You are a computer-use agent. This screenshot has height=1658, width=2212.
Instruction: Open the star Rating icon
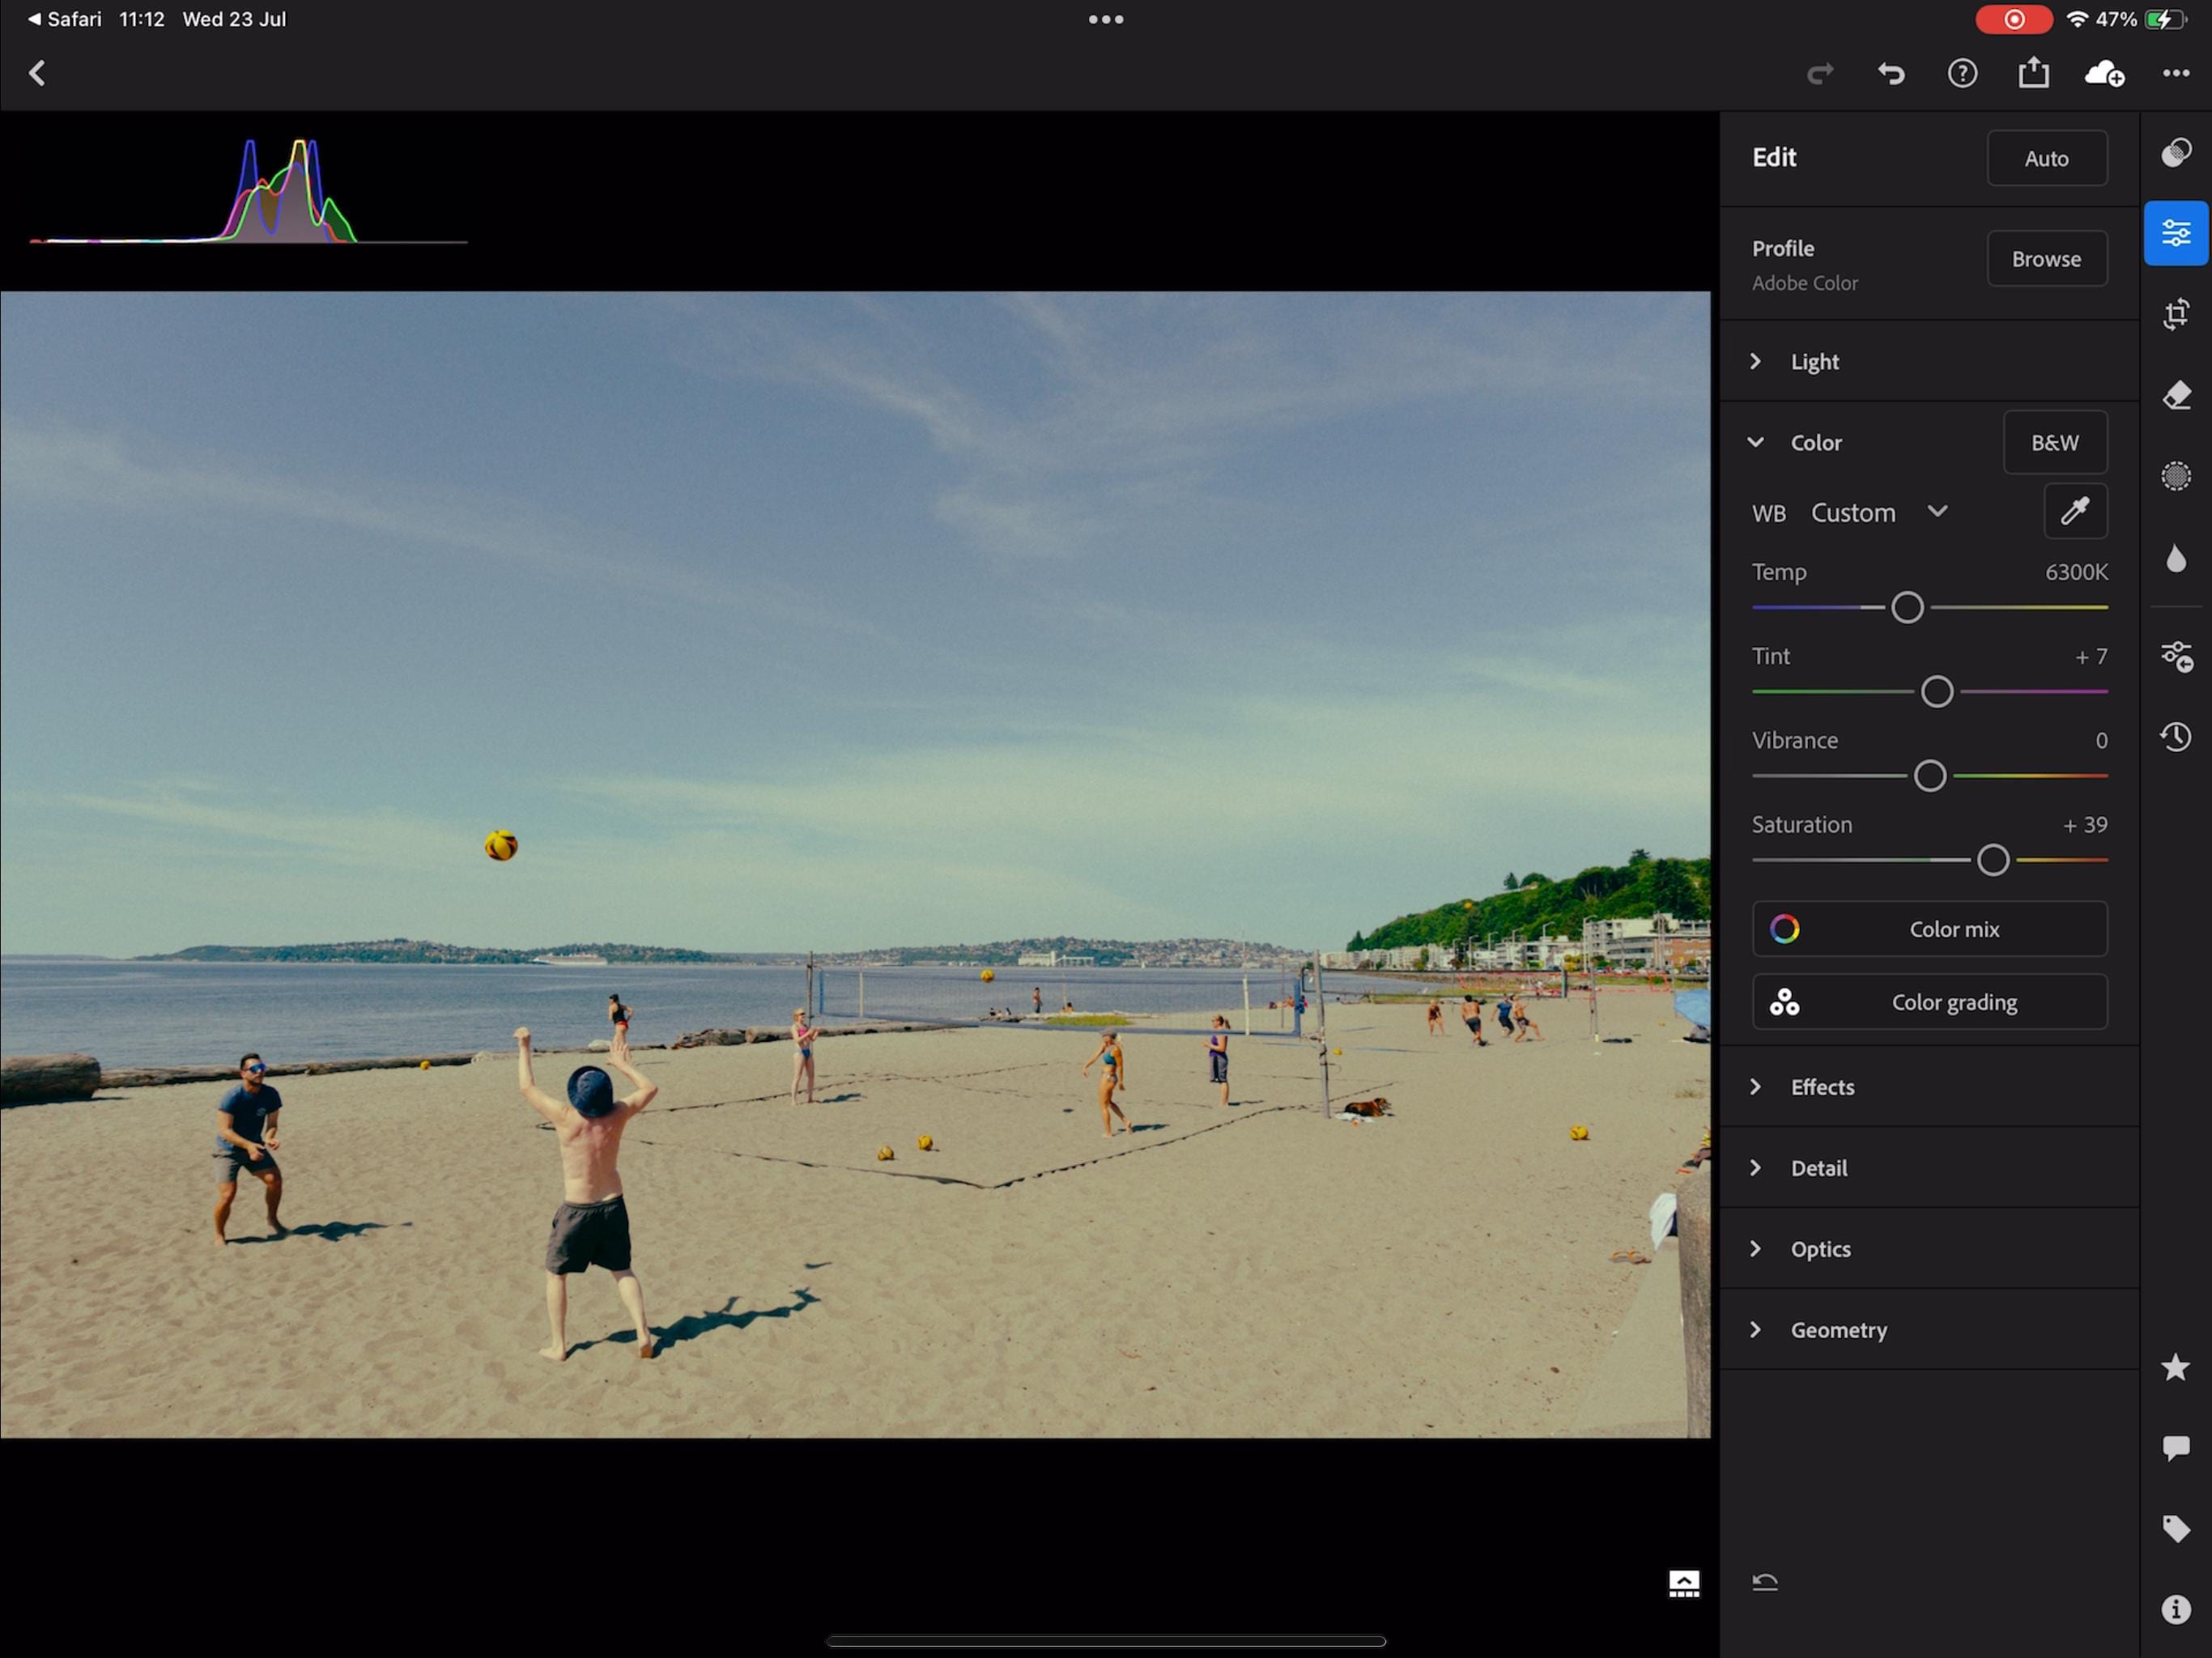click(x=2176, y=1367)
